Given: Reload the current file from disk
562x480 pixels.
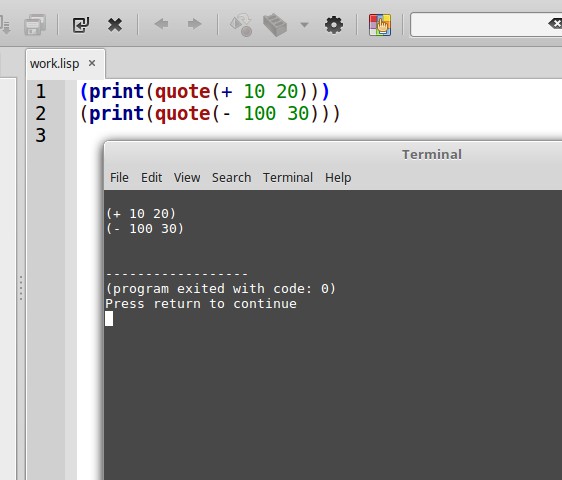Looking at the screenshot, I should pyautogui.click(x=81, y=25).
